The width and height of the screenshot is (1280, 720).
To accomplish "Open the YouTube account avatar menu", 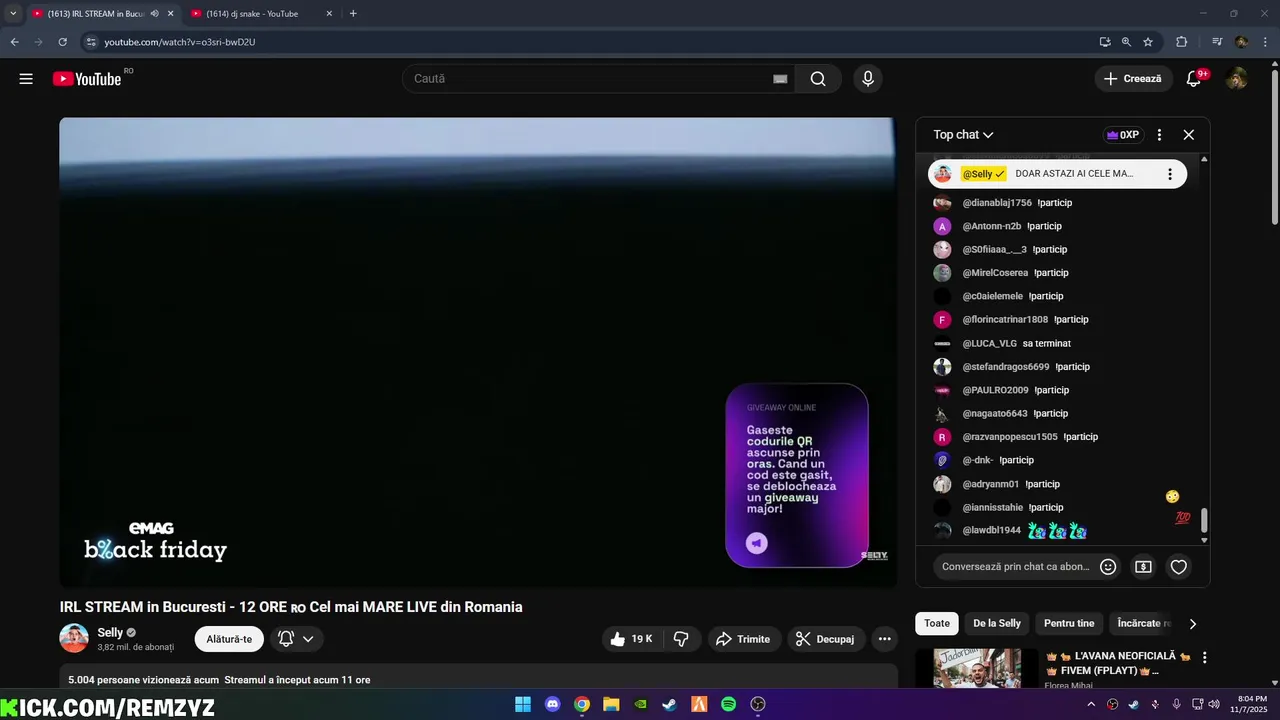I will pyautogui.click(x=1237, y=79).
